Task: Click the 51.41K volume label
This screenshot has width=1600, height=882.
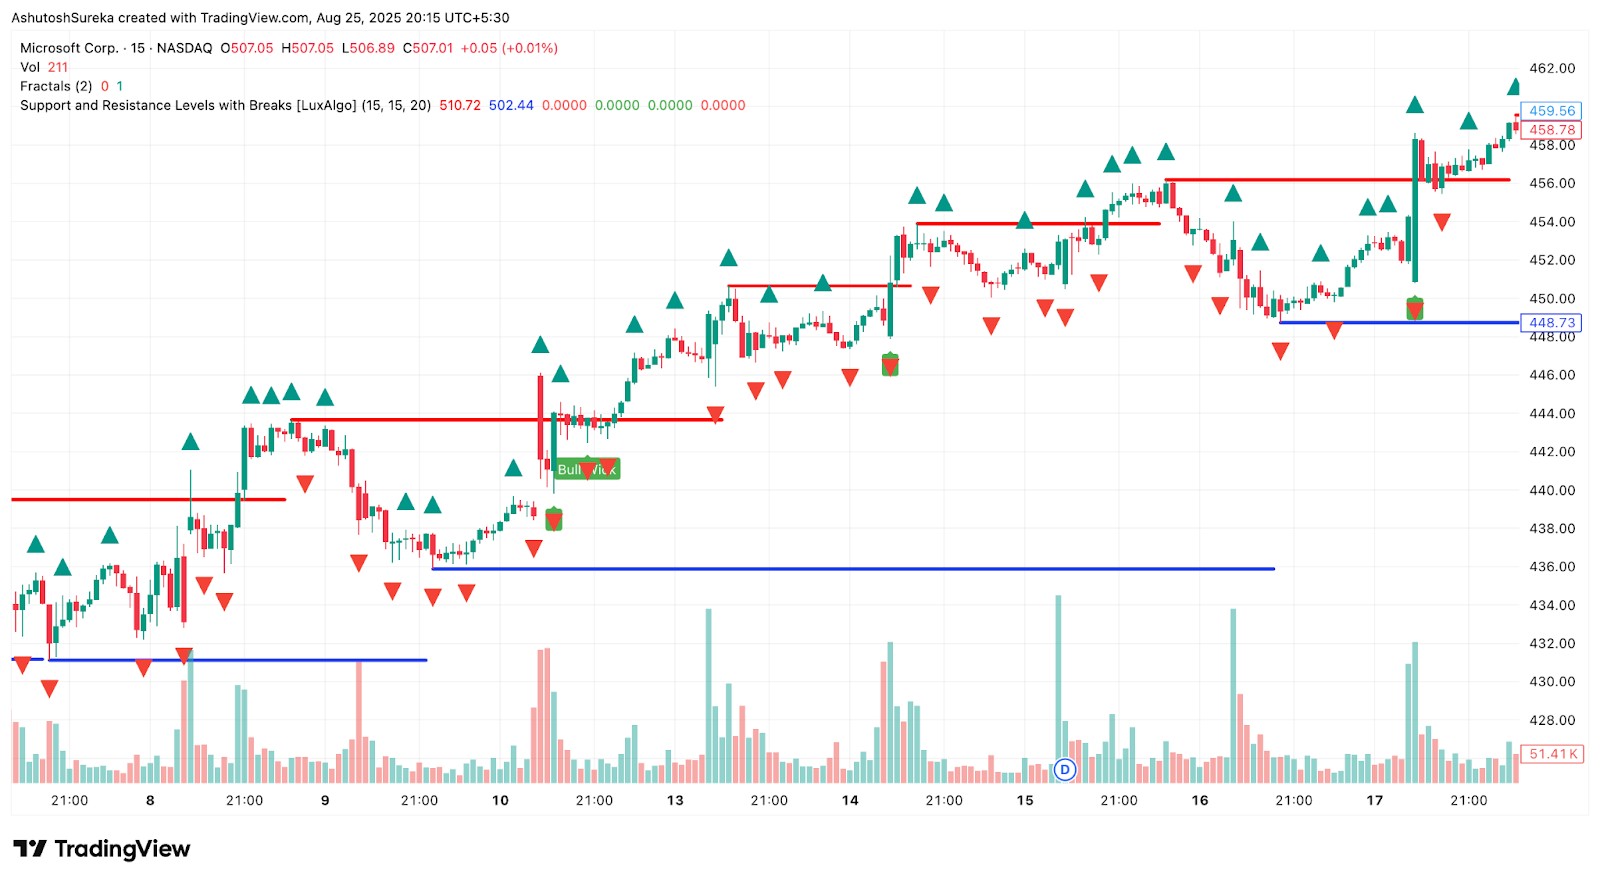Action: pos(1552,754)
